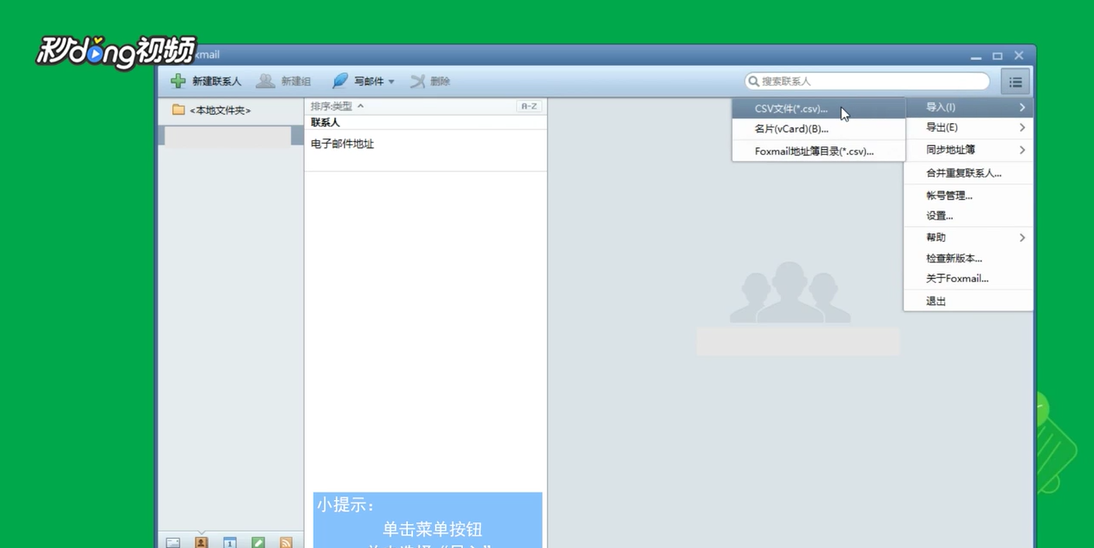Expand the 导入(I) submenu arrow
1094x548 pixels.
1022,108
